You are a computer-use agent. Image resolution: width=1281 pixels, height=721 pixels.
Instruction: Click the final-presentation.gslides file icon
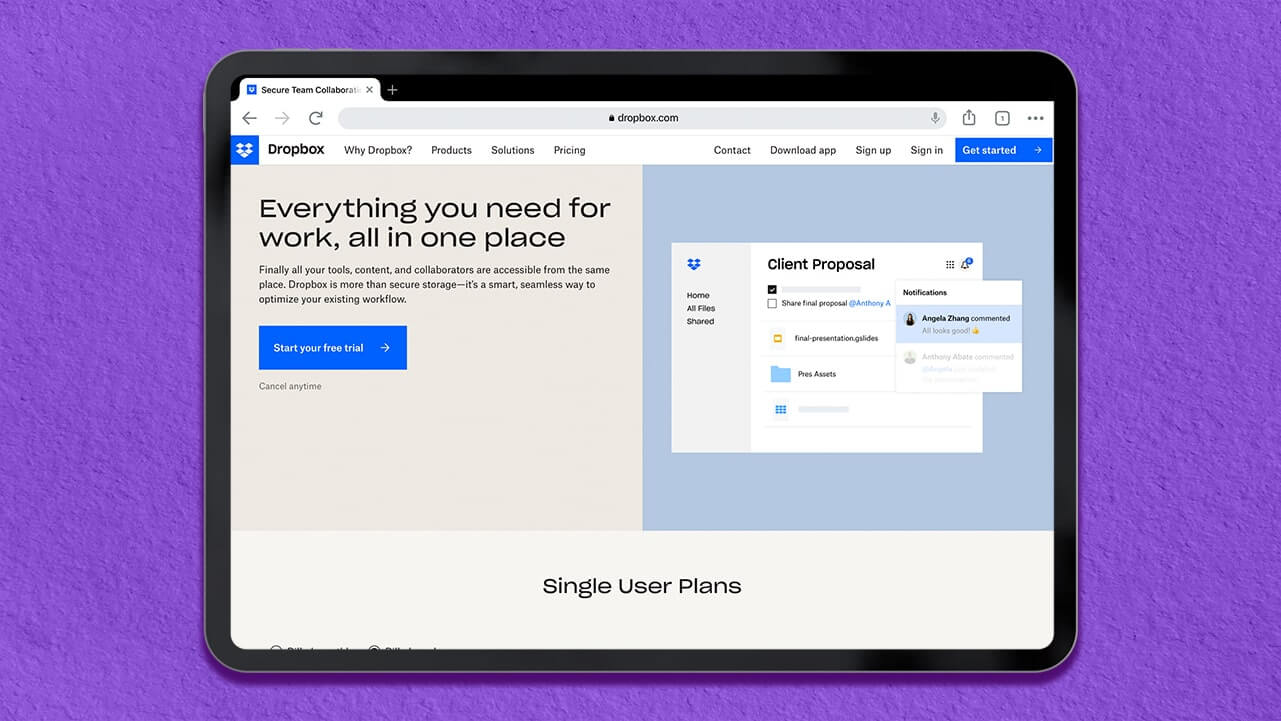pyautogui.click(x=777, y=338)
